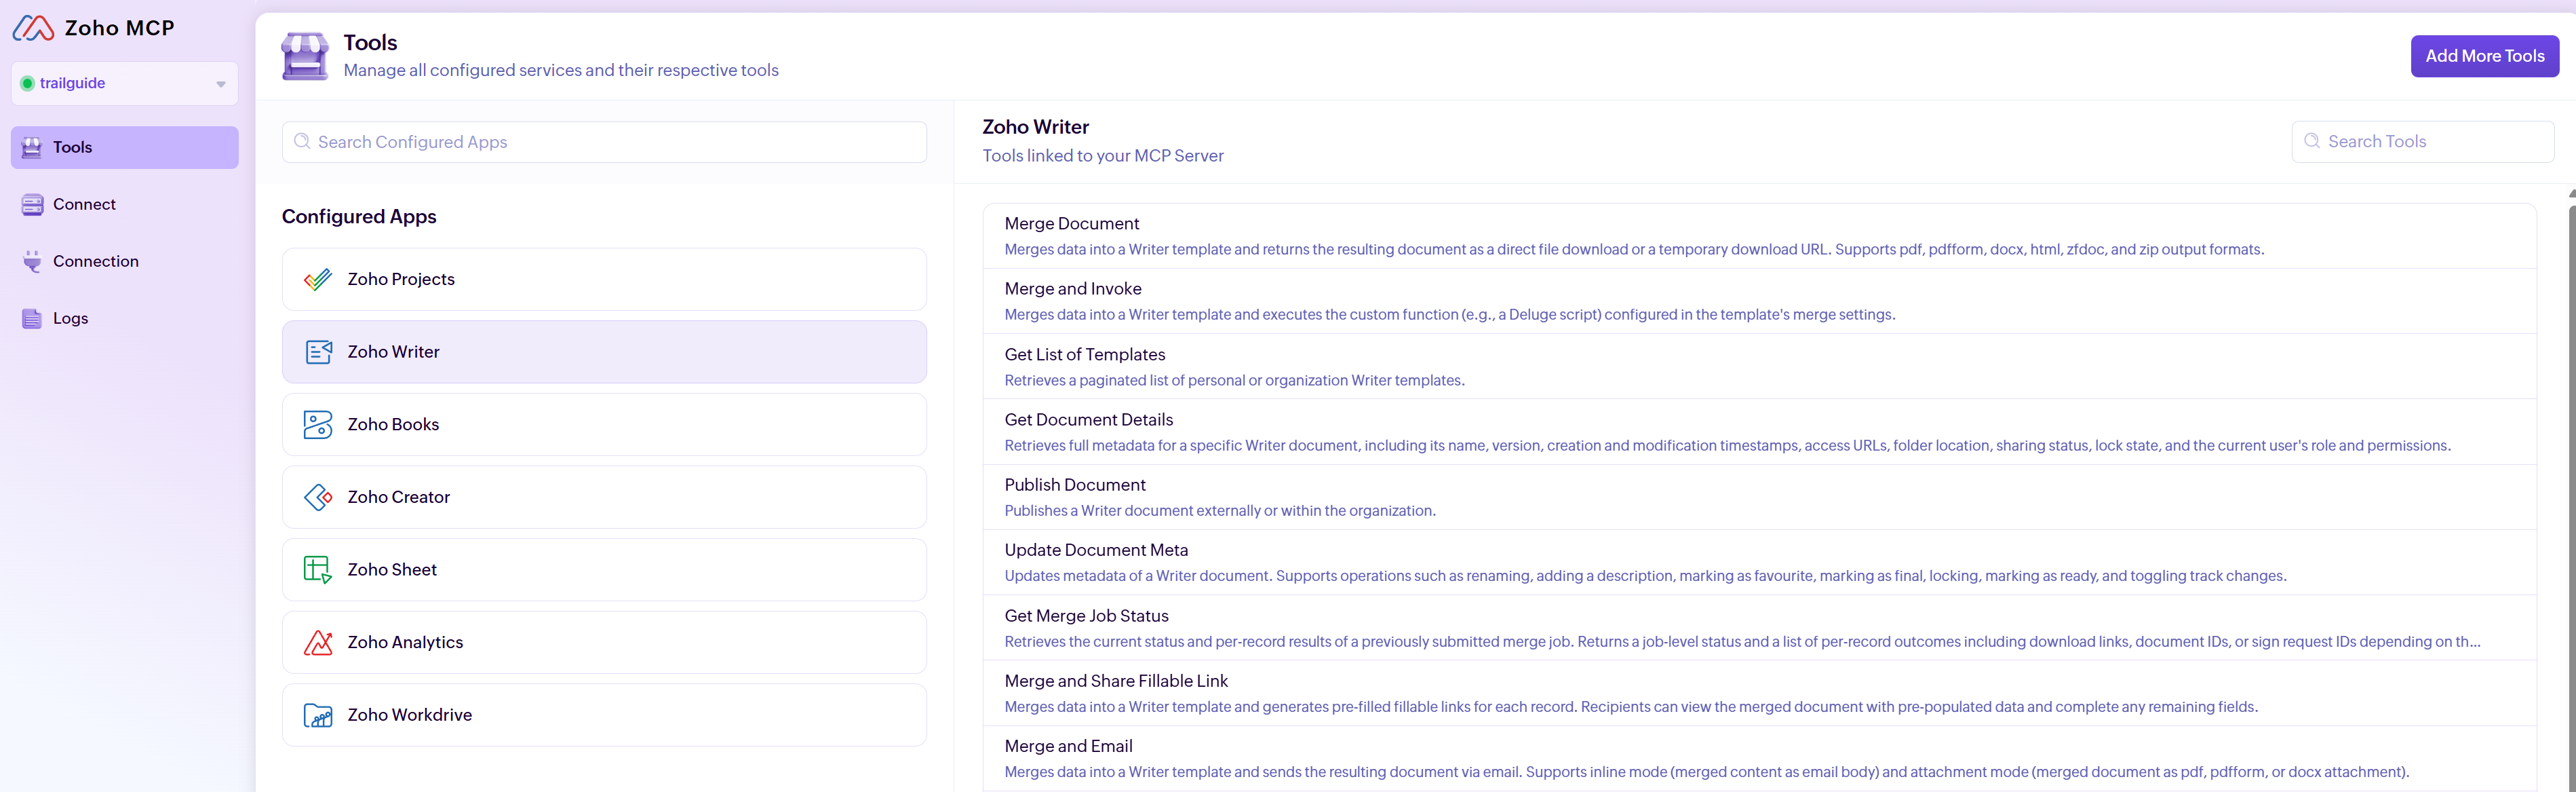This screenshot has width=2576, height=792.
Task: View the Logs page
Action: click(x=125, y=318)
